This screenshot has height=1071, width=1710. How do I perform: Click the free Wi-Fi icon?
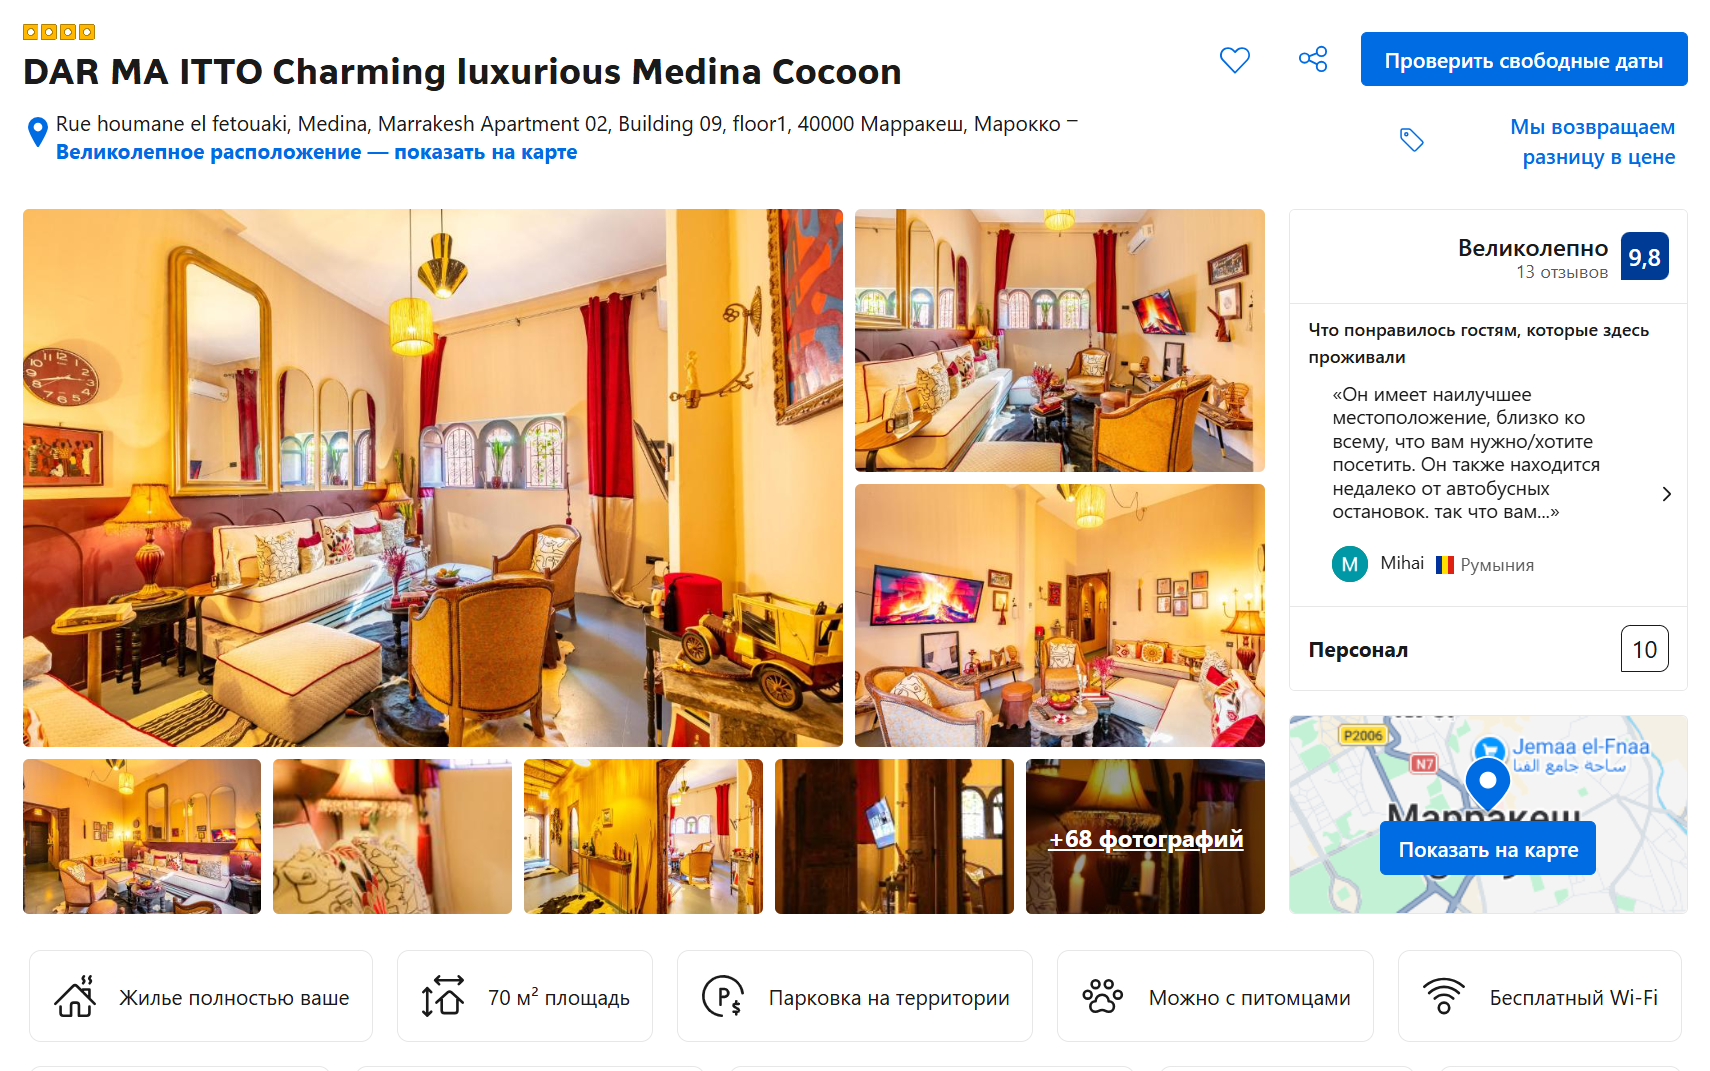1444,996
